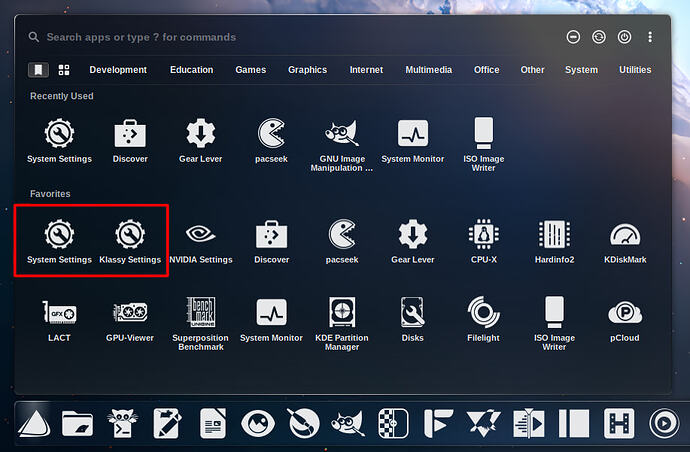
Task: Launch Disks utility
Action: (412, 320)
